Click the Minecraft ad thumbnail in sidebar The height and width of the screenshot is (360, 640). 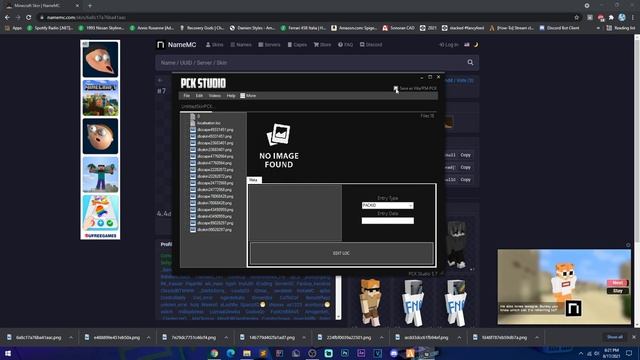click(x=100, y=98)
